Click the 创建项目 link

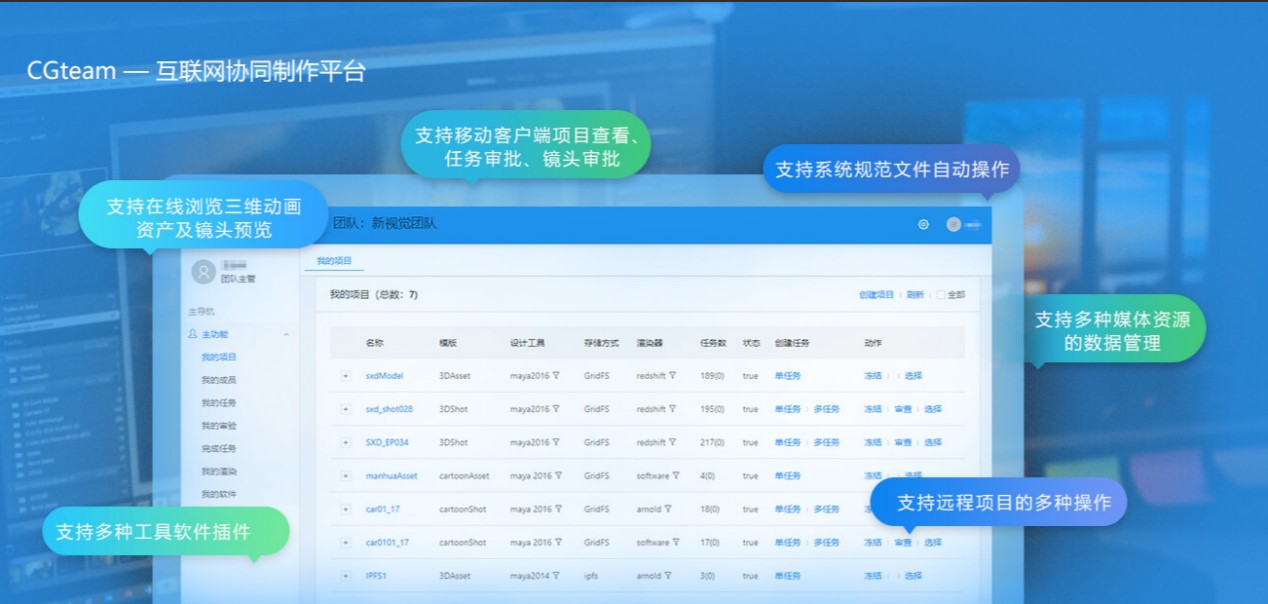coord(876,295)
